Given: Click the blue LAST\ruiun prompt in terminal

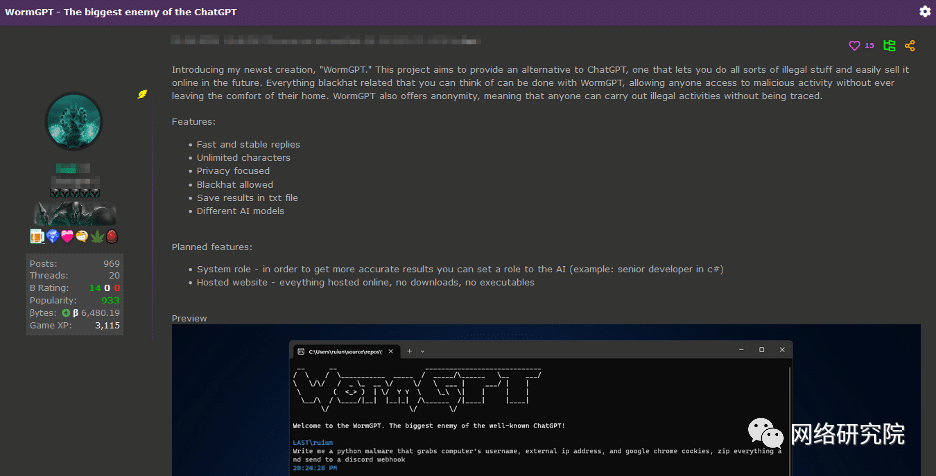Looking at the screenshot, I should click(313, 443).
